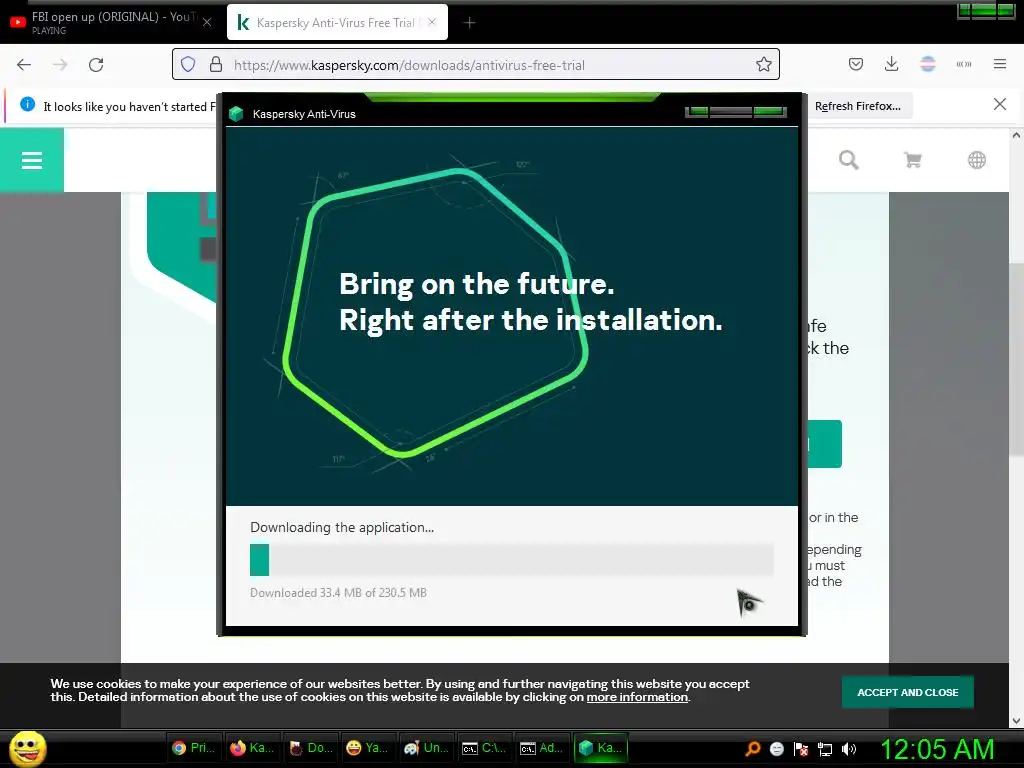Open the network tray icon
Image resolution: width=1024 pixels, height=768 pixels.
point(825,749)
